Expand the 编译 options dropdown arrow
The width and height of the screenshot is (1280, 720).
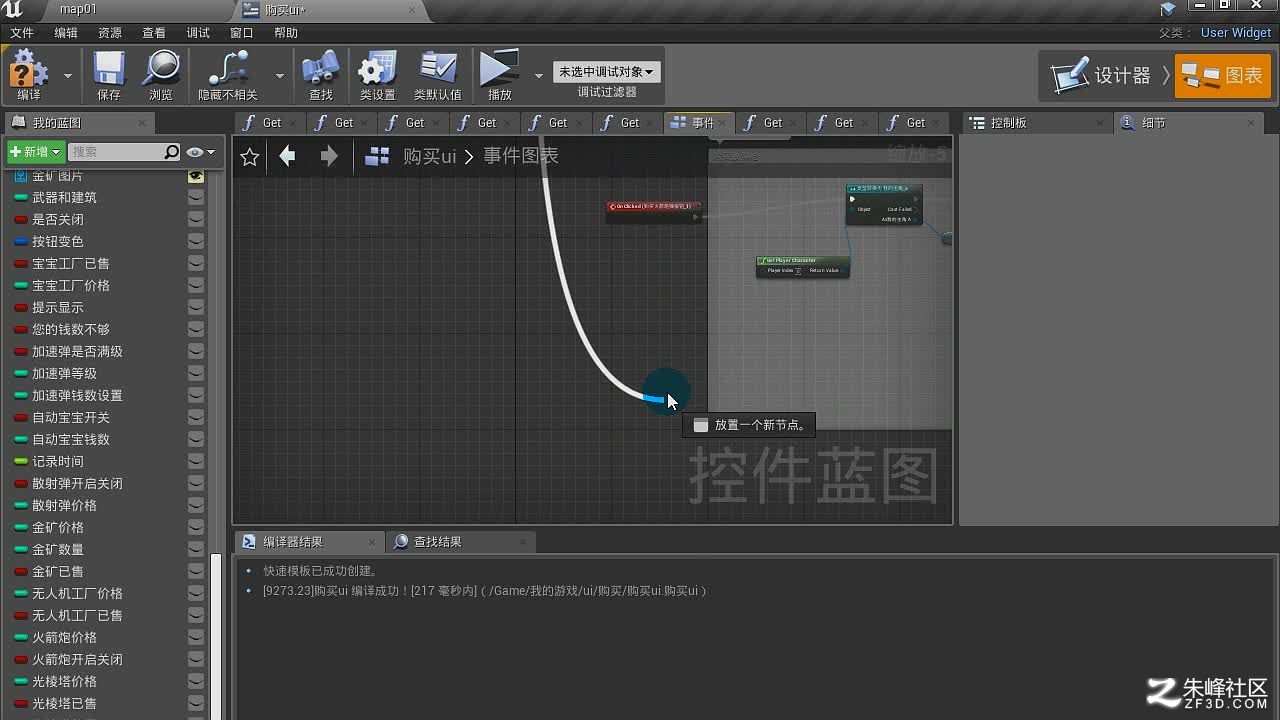point(68,75)
